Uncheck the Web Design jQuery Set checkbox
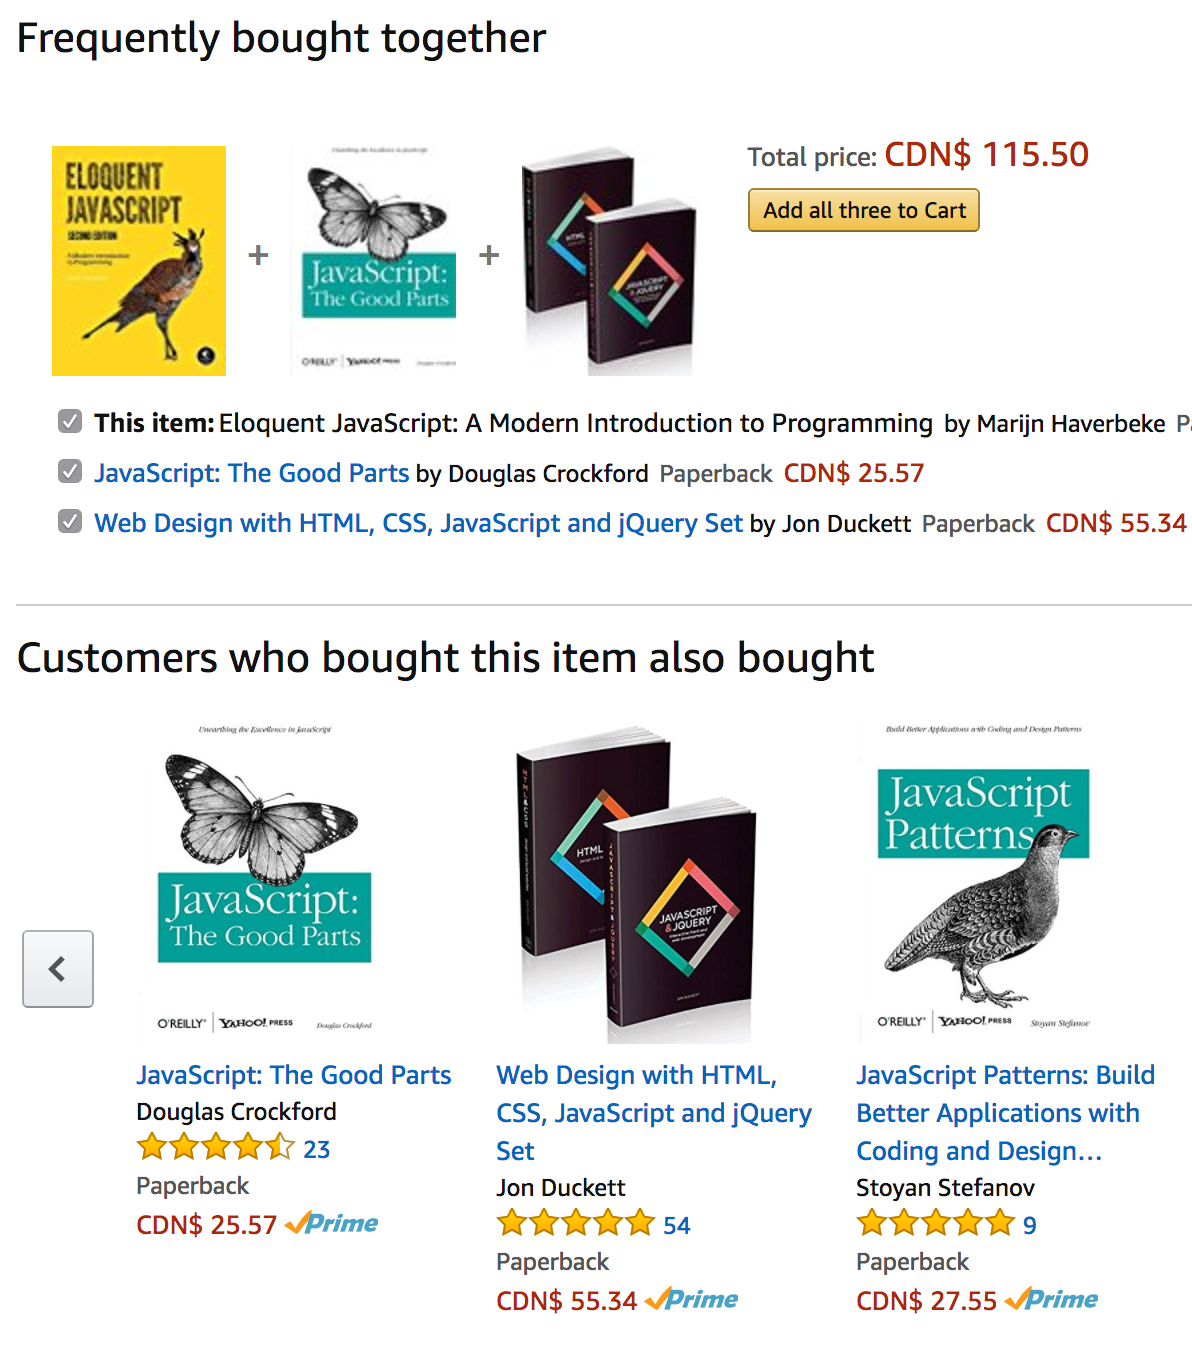The height and width of the screenshot is (1372, 1192). click(70, 522)
